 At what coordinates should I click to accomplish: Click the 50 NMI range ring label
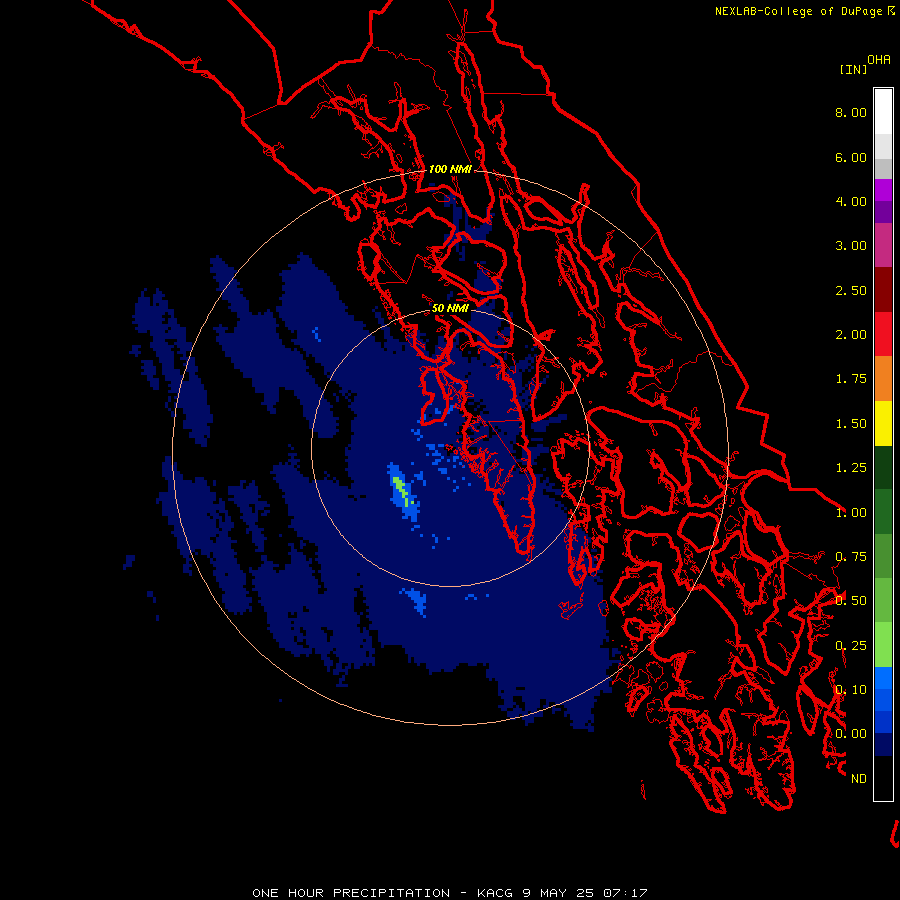click(450, 309)
